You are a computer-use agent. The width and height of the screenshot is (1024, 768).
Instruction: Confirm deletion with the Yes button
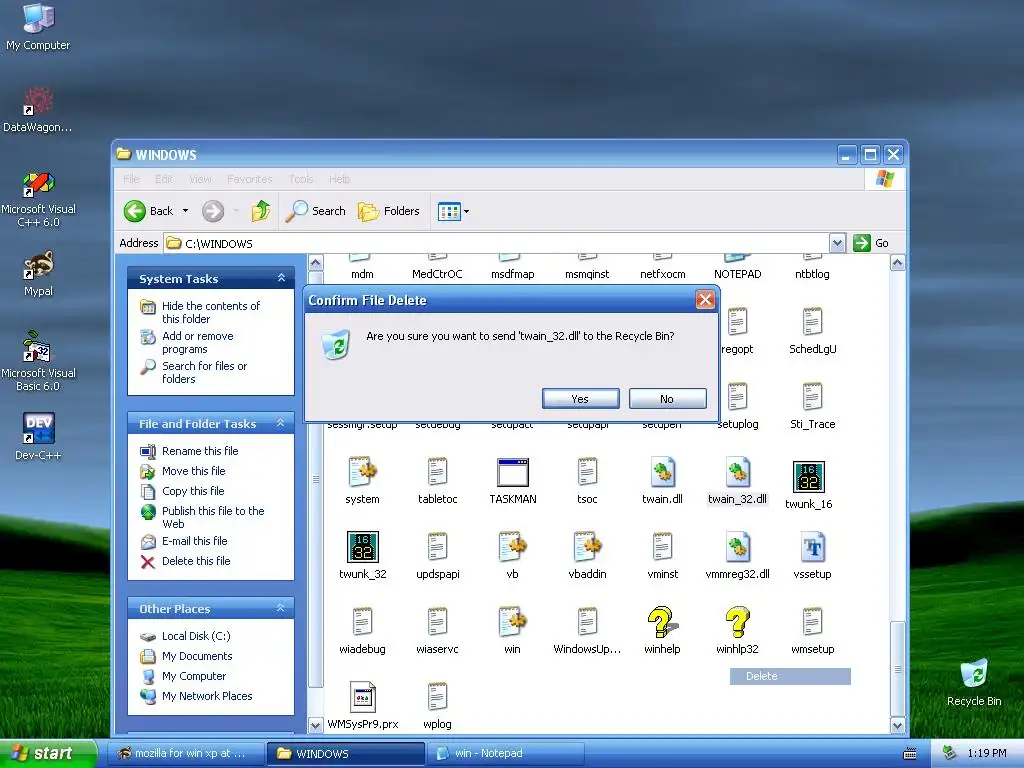[580, 398]
